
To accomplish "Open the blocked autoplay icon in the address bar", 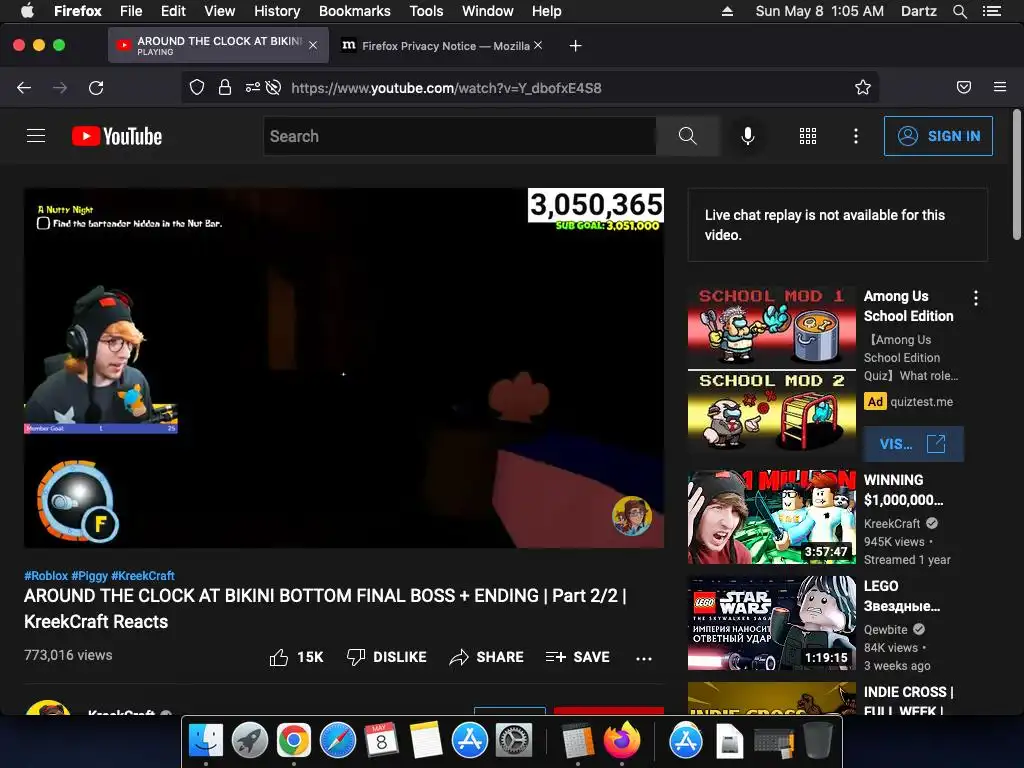I will click(x=274, y=88).
